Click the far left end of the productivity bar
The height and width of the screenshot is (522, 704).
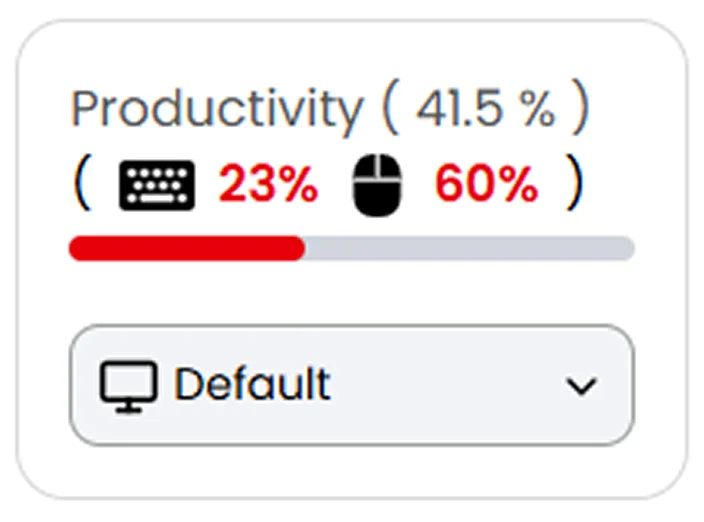pyautogui.click(x=75, y=248)
